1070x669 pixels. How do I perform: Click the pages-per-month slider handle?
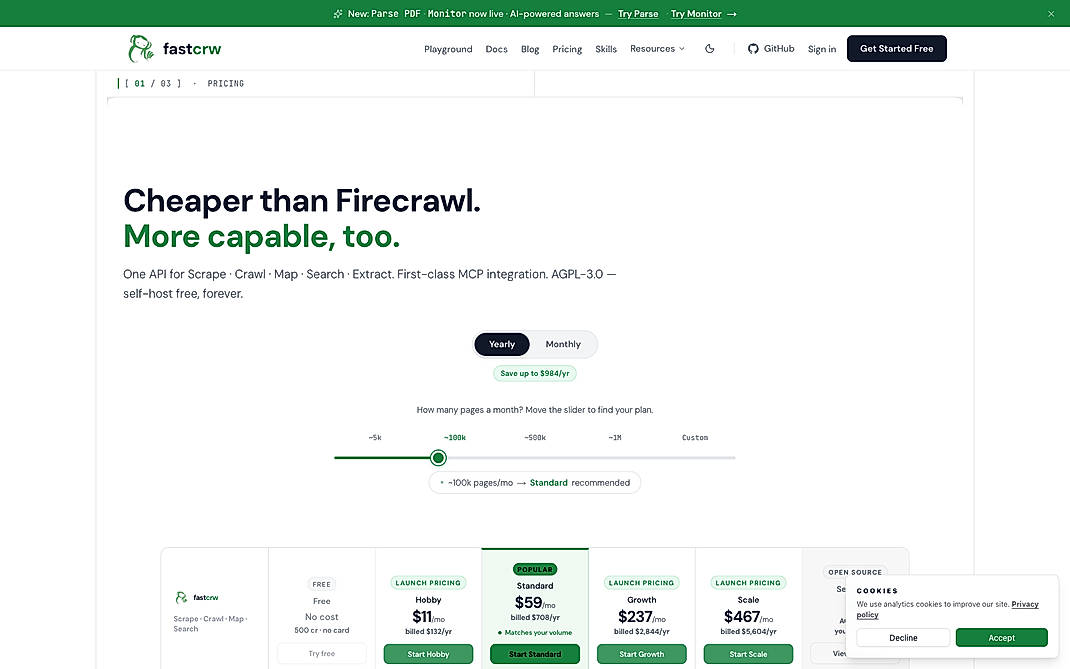(438, 457)
